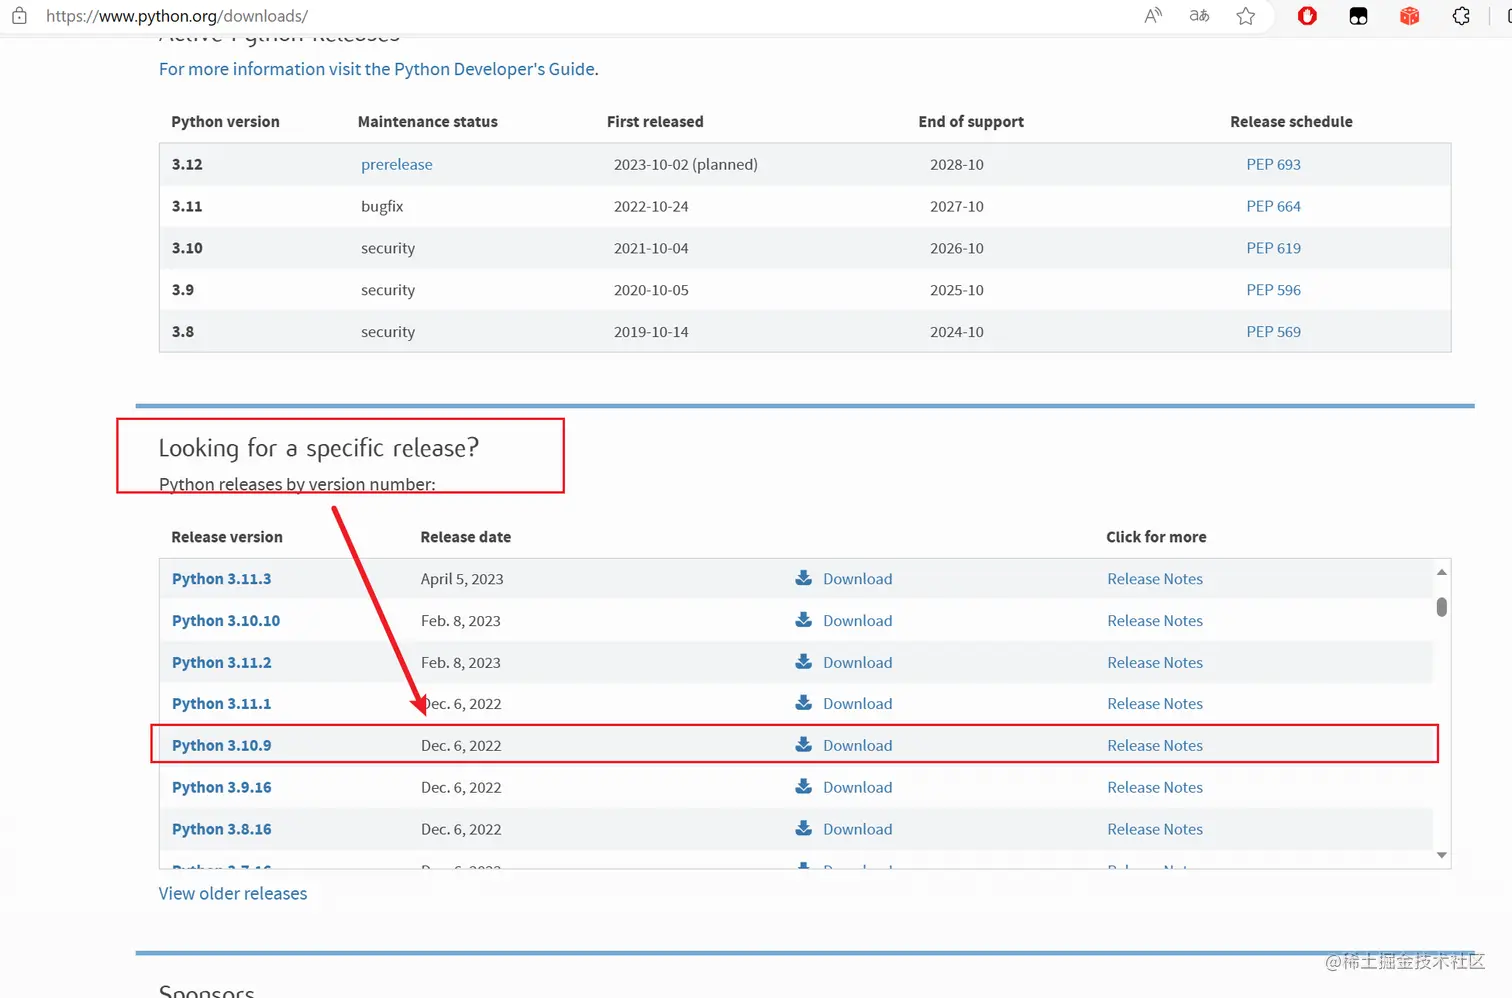Image resolution: width=1512 pixels, height=998 pixels.
Task: Click download icon for Python 3.9.16
Action: click(x=803, y=787)
